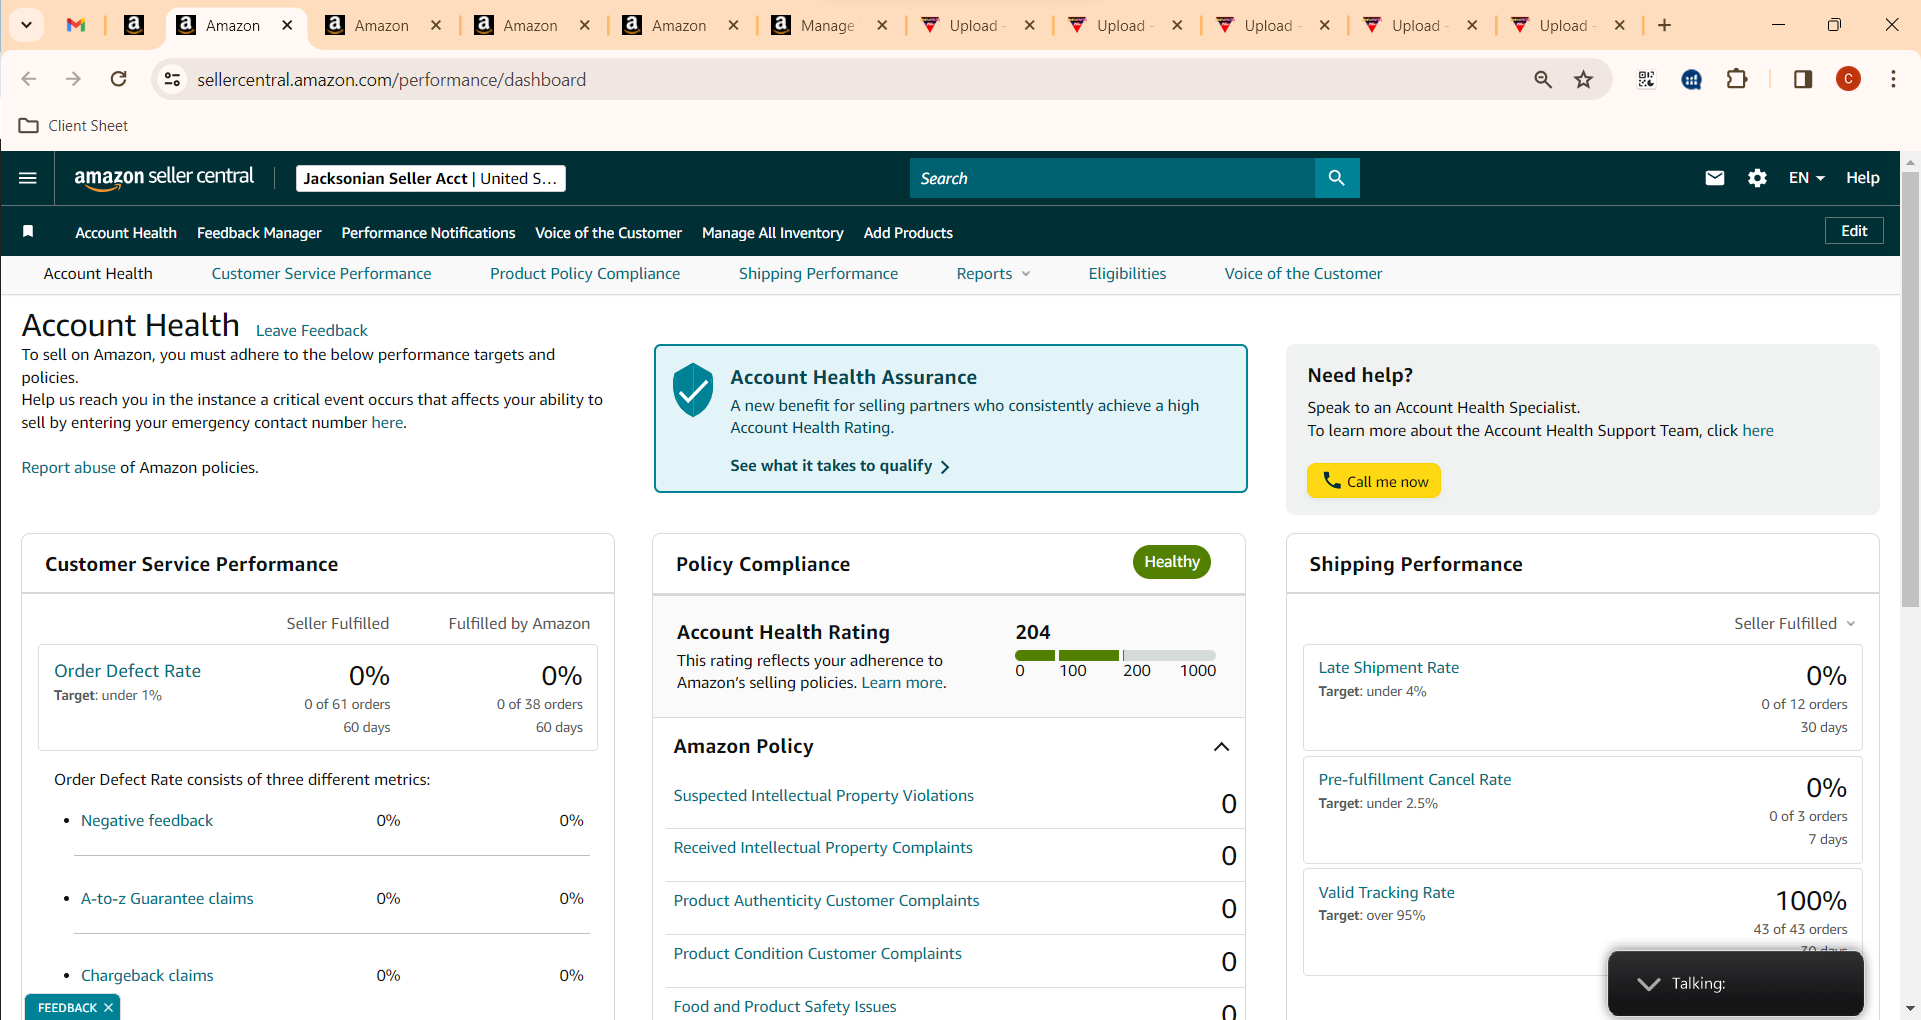Image resolution: width=1921 pixels, height=1020 pixels.
Task: Bookmark this page with the star icon
Action: click(1584, 79)
